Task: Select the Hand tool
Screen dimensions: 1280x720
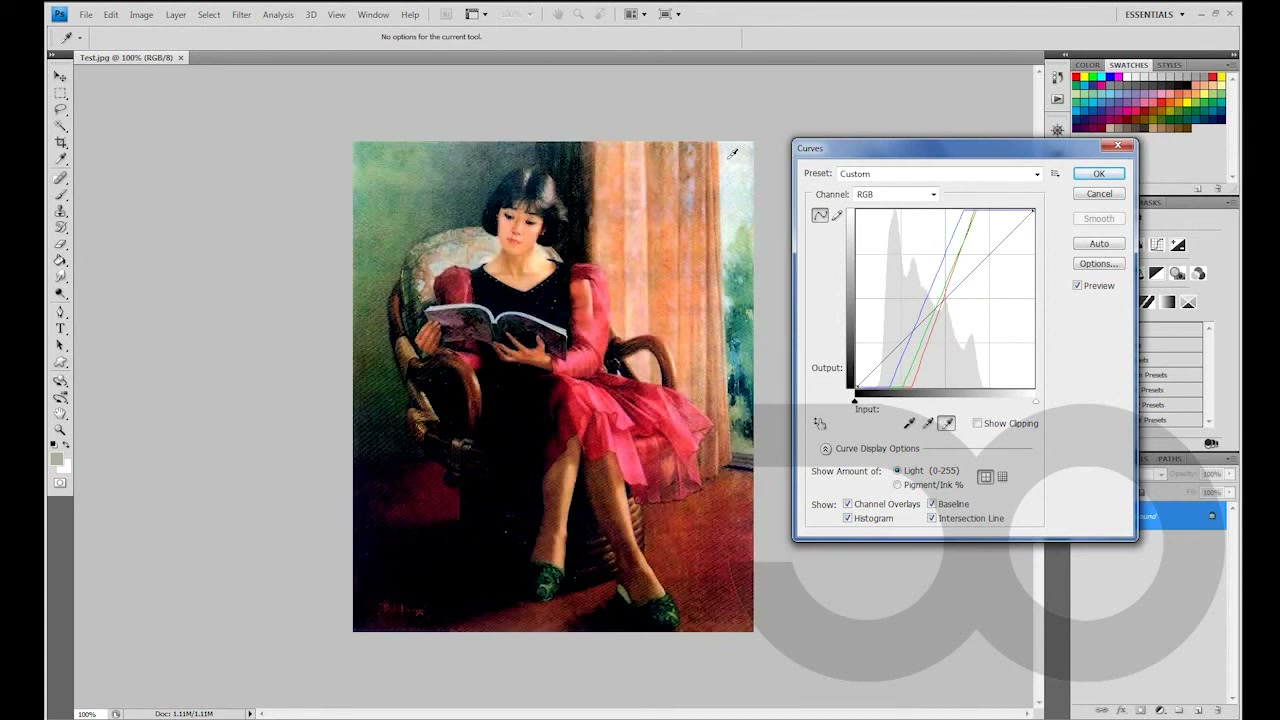Action: pyautogui.click(x=60, y=413)
